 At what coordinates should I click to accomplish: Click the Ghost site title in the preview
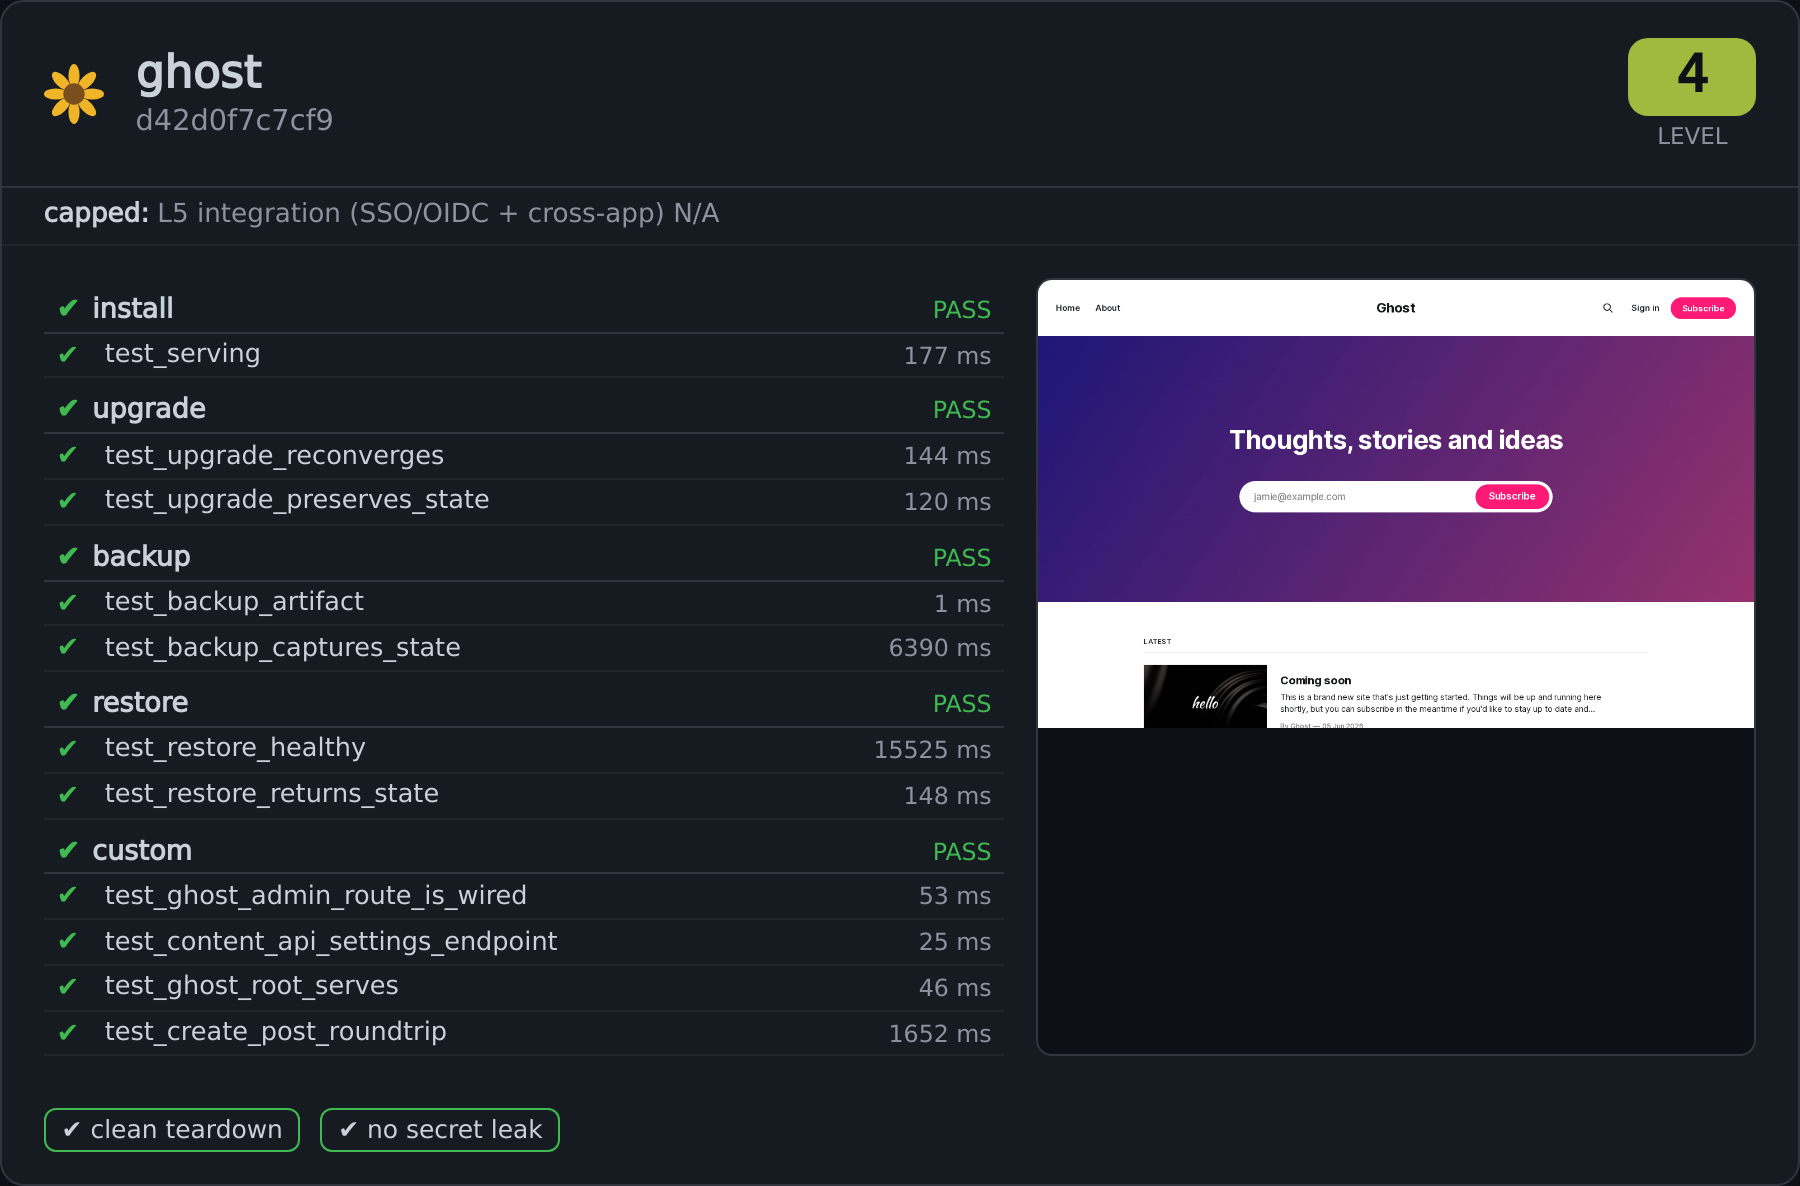point(1396,308)
